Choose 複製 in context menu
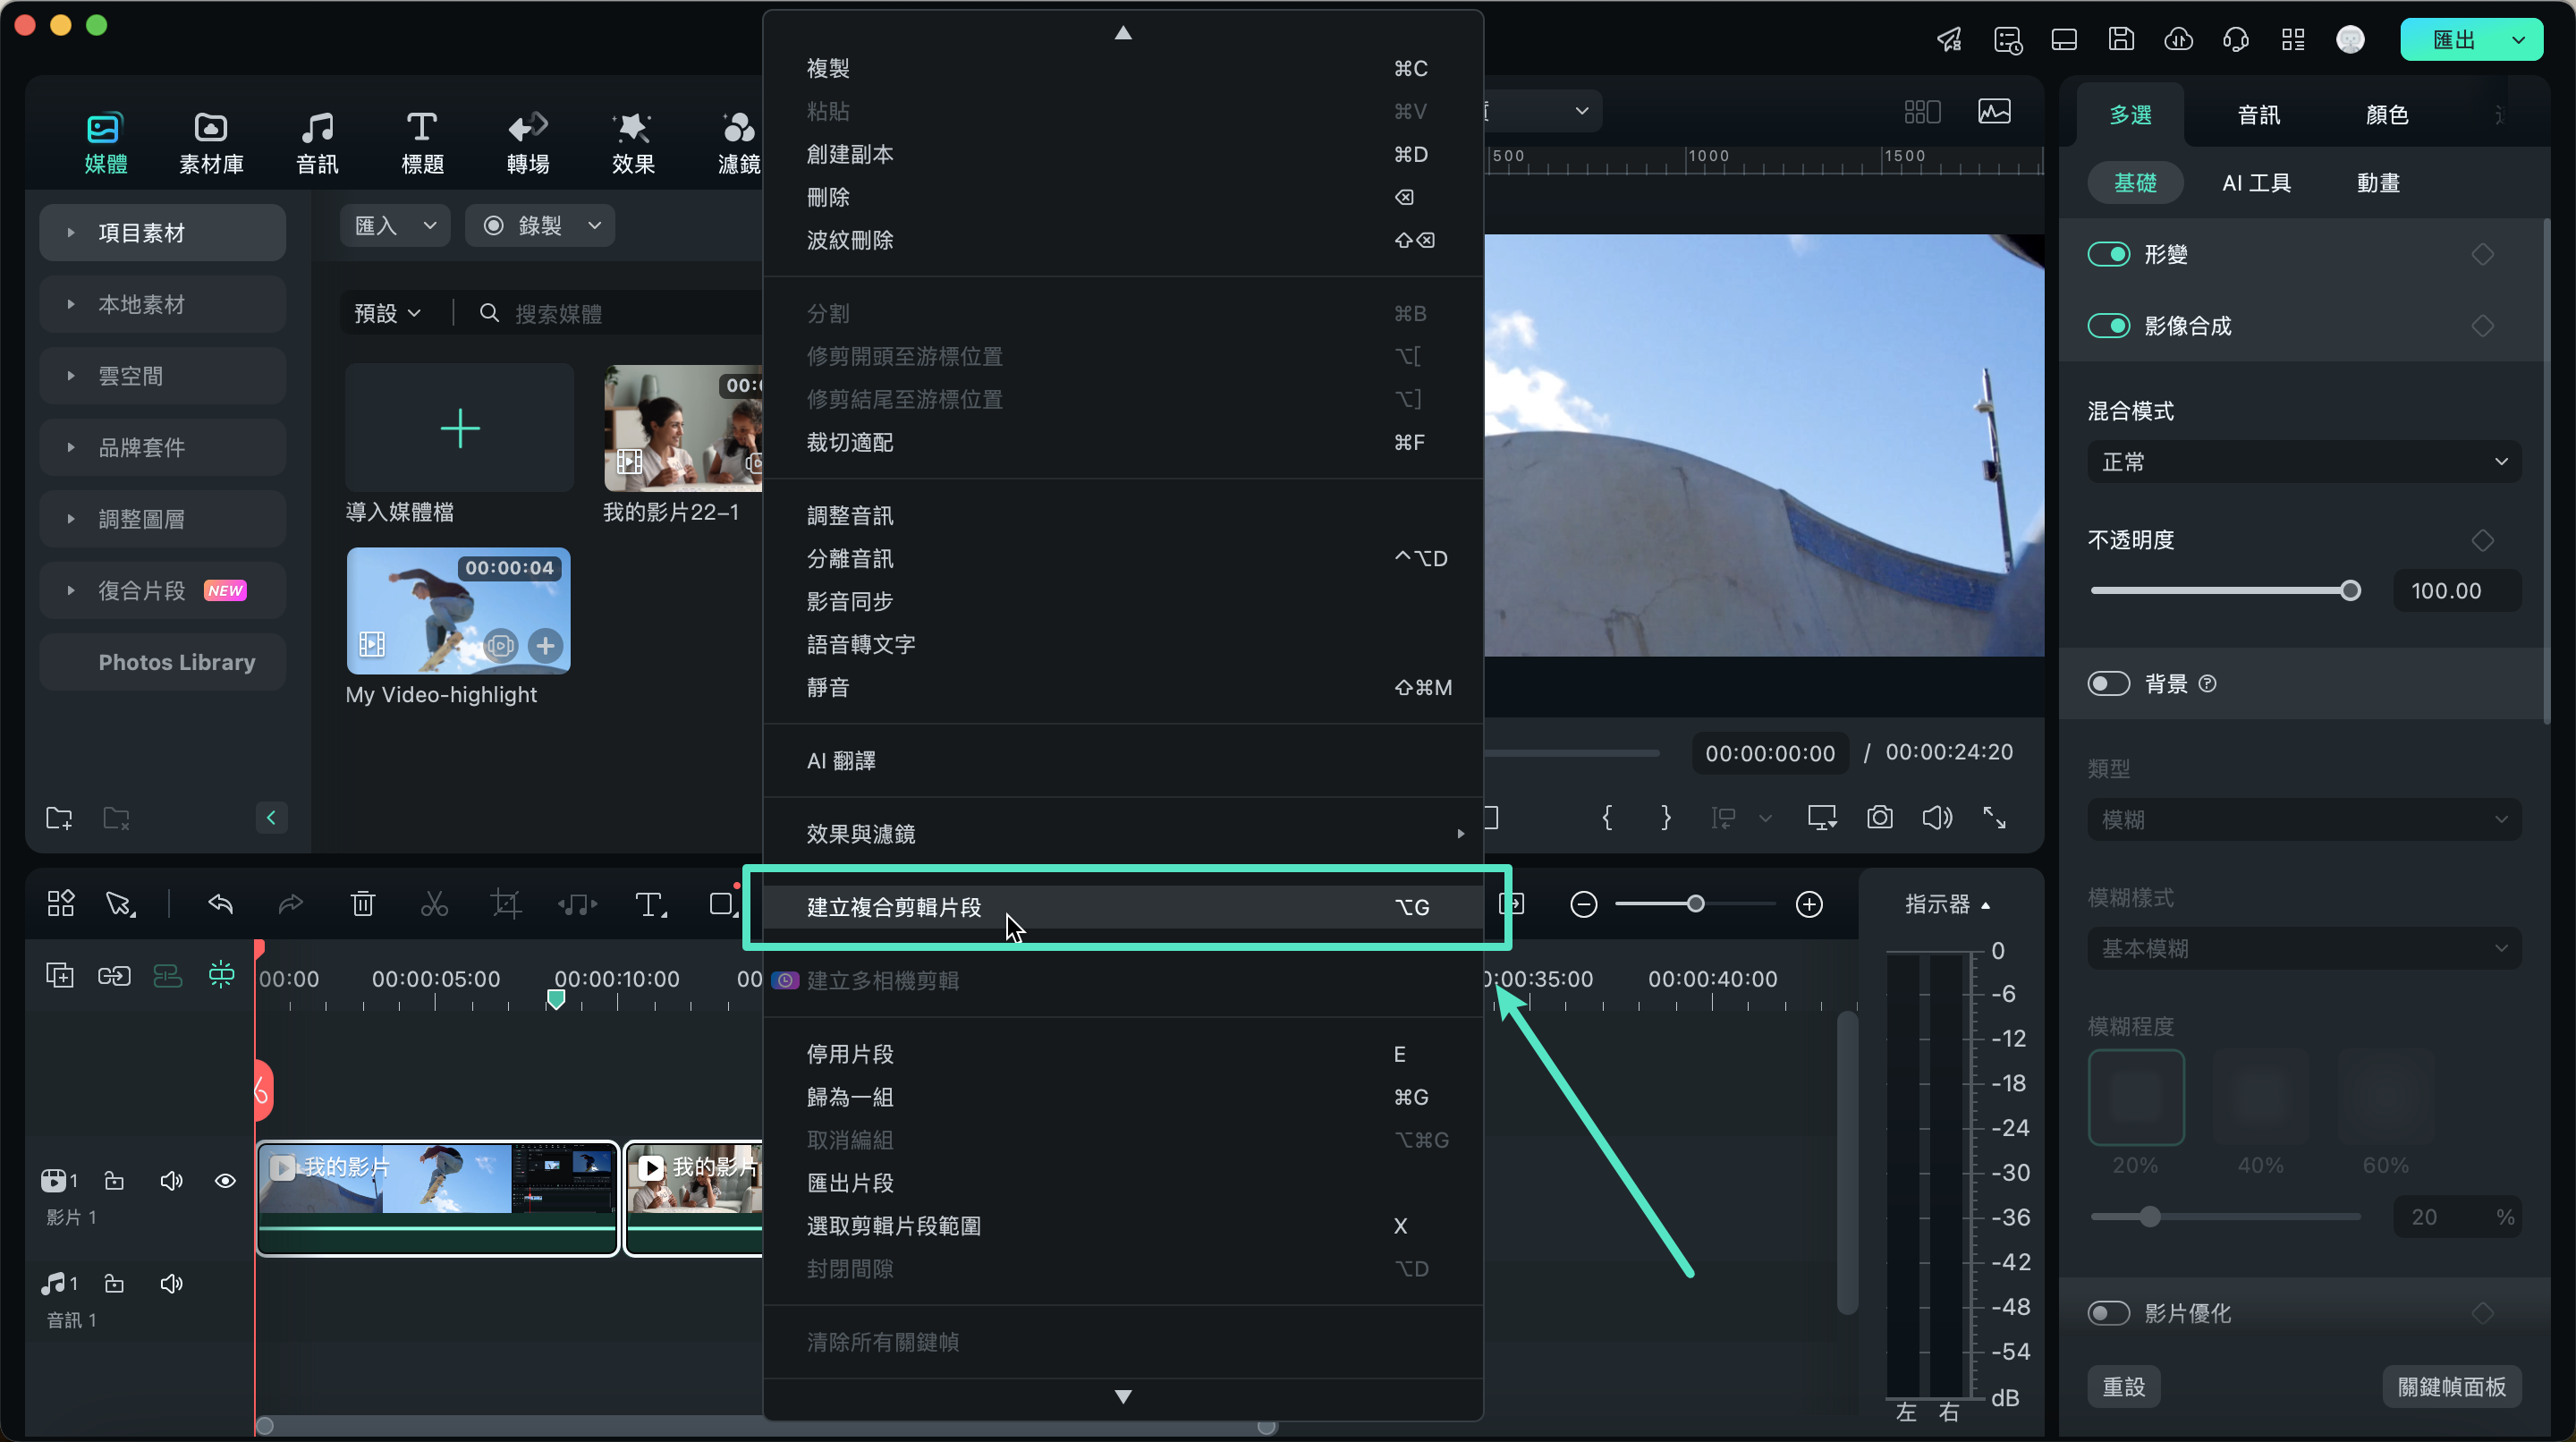 (1122, 68)
